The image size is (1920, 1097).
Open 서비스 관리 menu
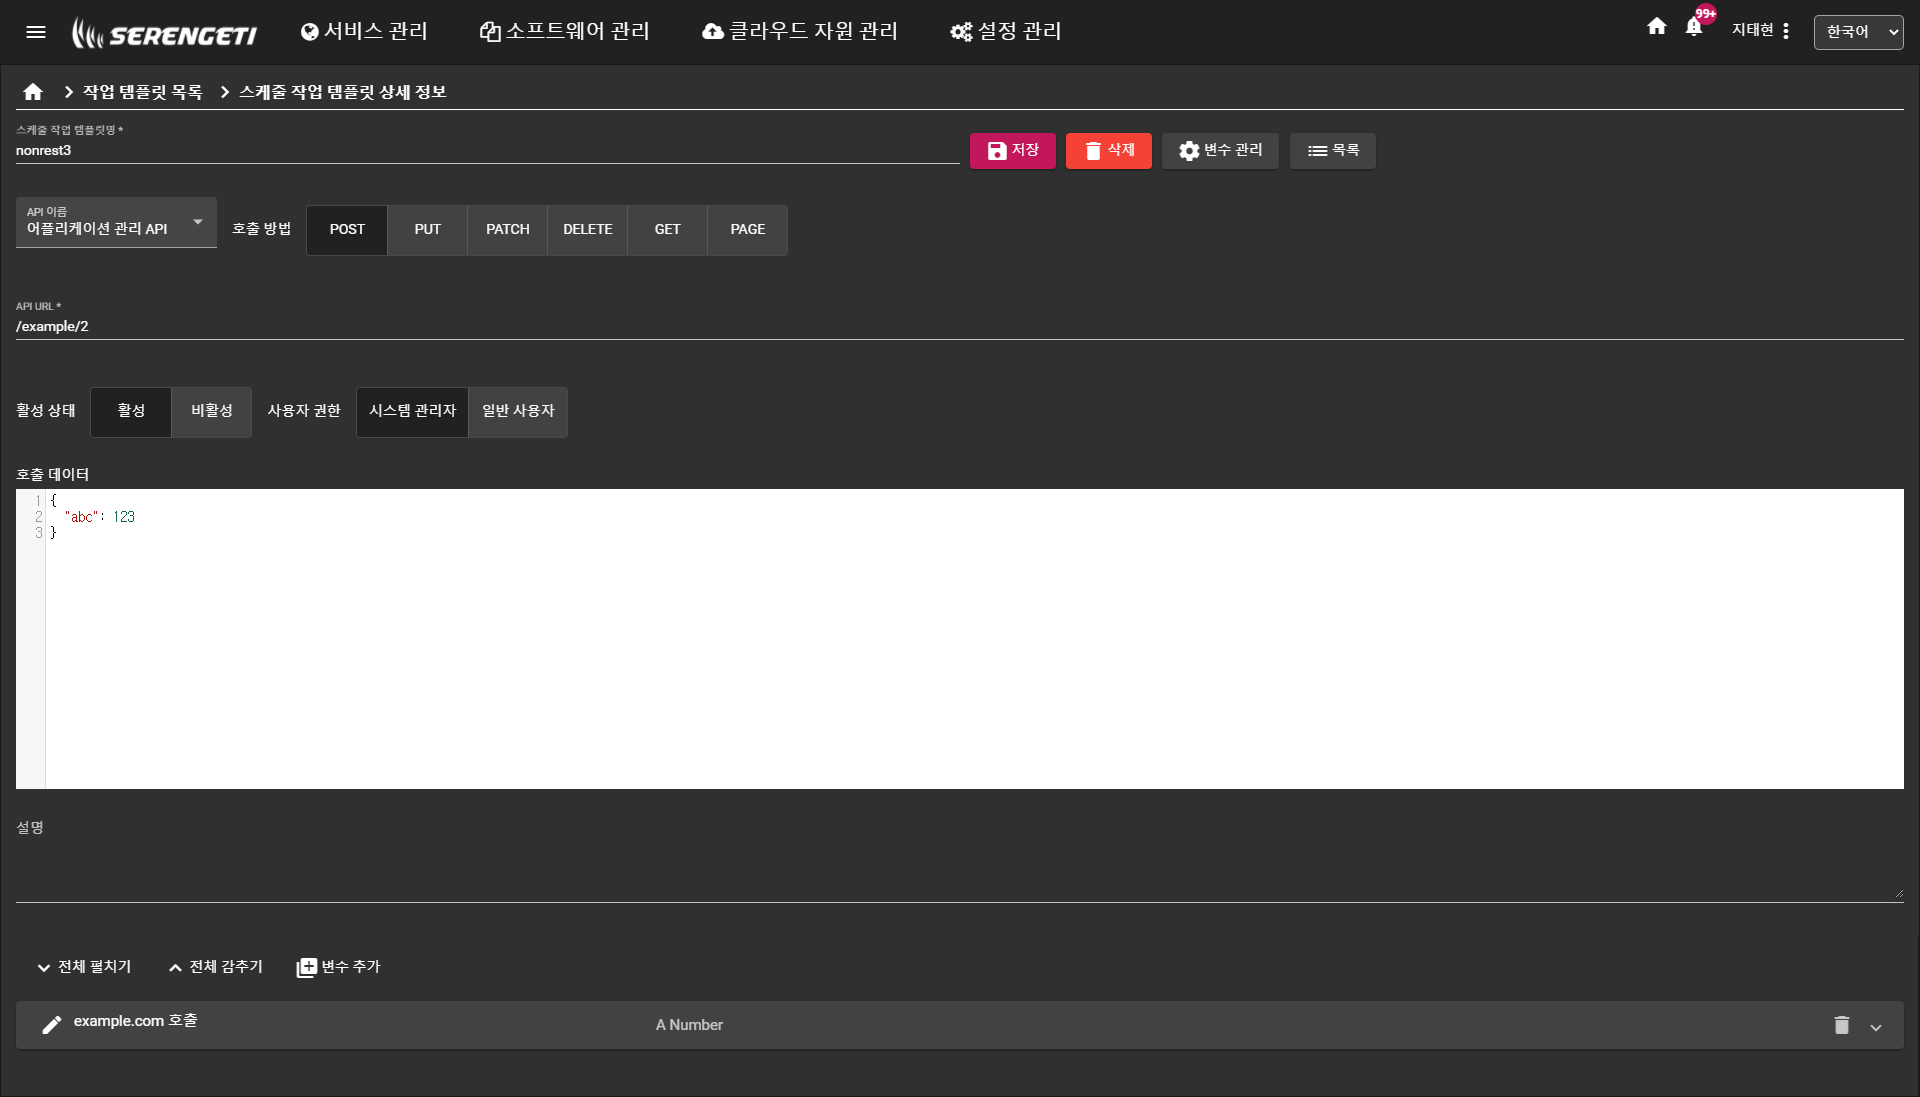coord(364,32)
